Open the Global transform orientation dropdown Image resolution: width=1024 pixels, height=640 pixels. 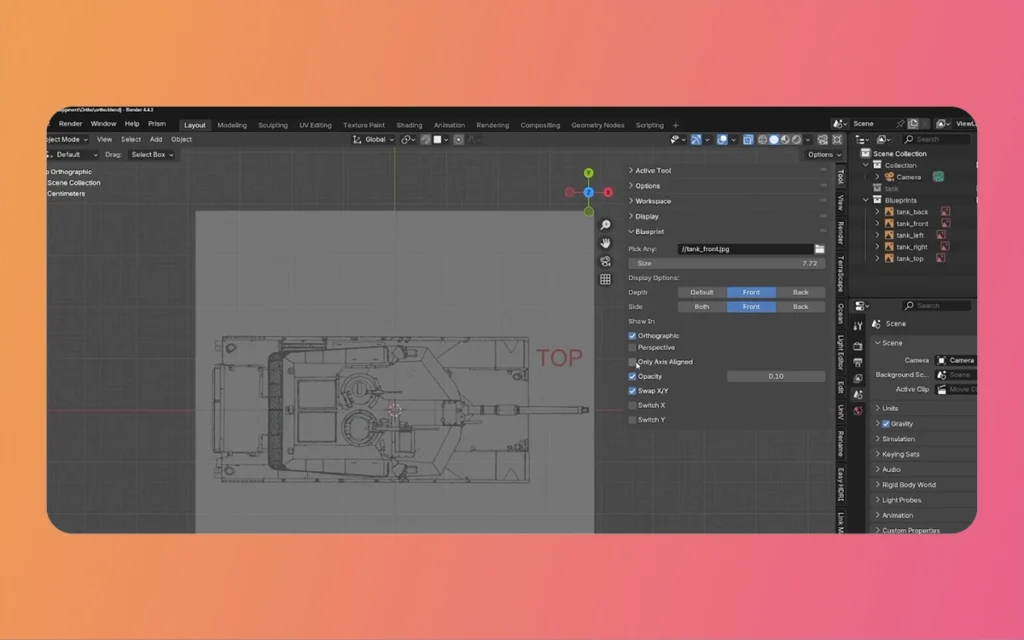coord(374,140)
